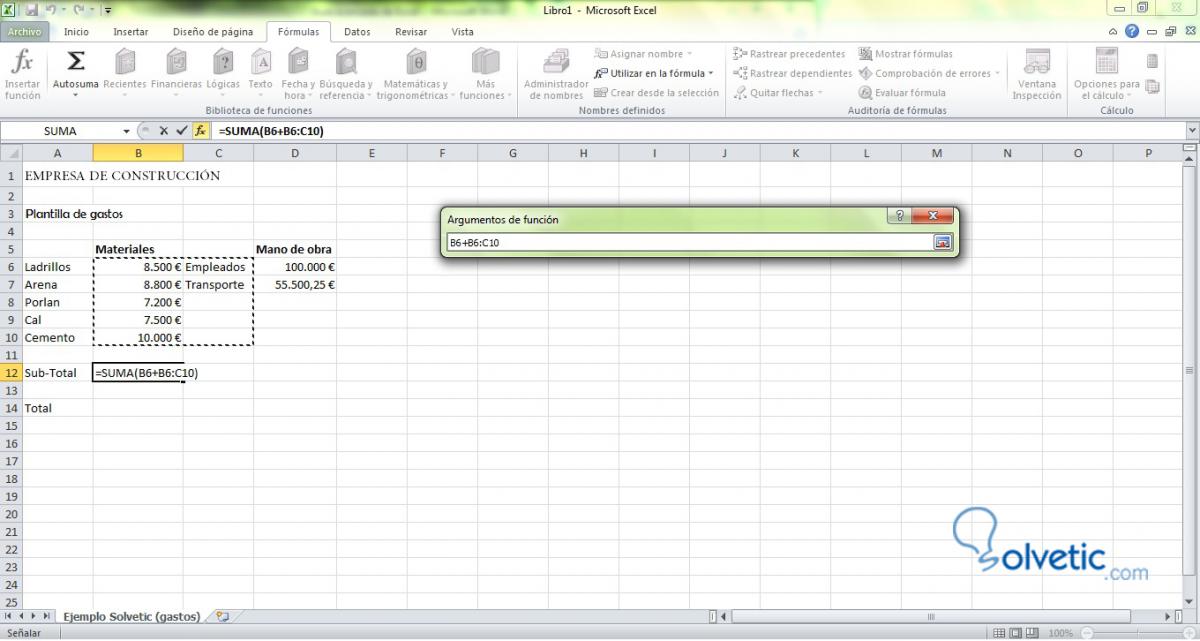Open the Recientes functions book icon
This screenshot has width=1200, height=641.
[125, 62]
